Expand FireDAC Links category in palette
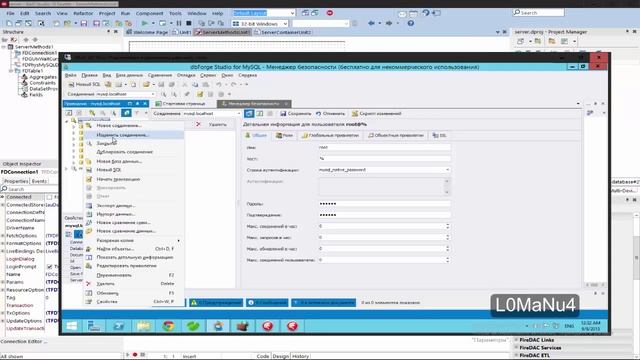 (516, 340)
